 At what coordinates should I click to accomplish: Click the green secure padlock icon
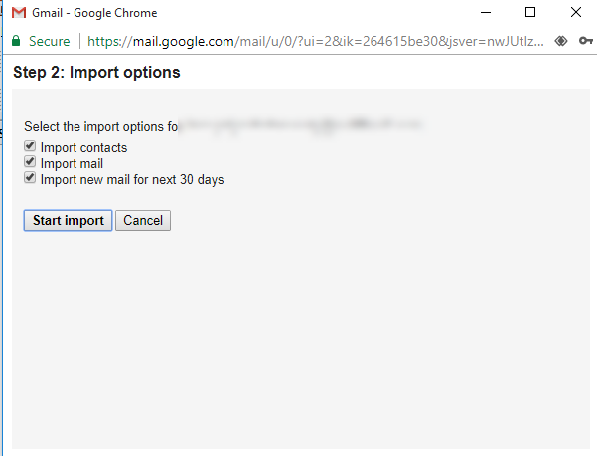point(16,41)
